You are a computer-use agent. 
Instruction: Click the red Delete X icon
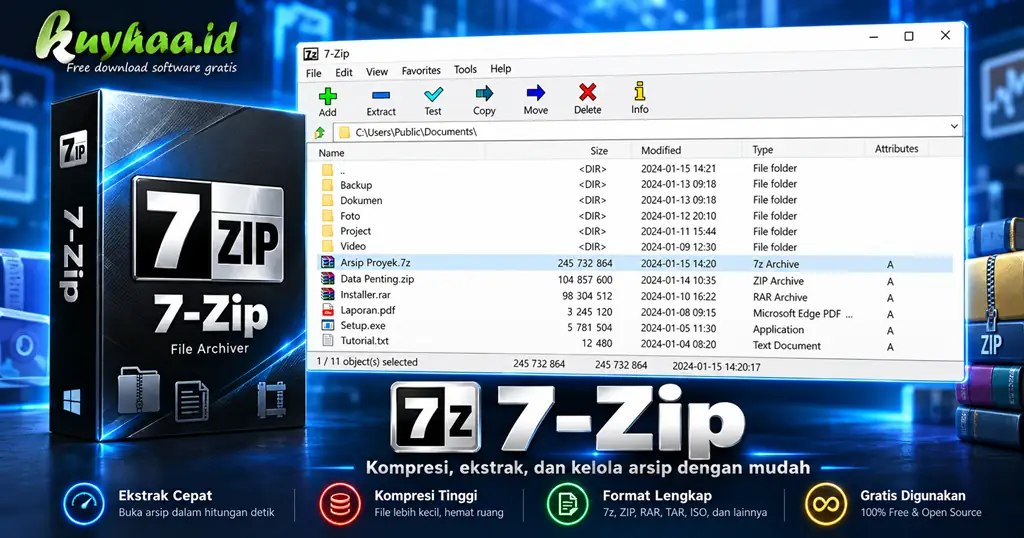587,93
